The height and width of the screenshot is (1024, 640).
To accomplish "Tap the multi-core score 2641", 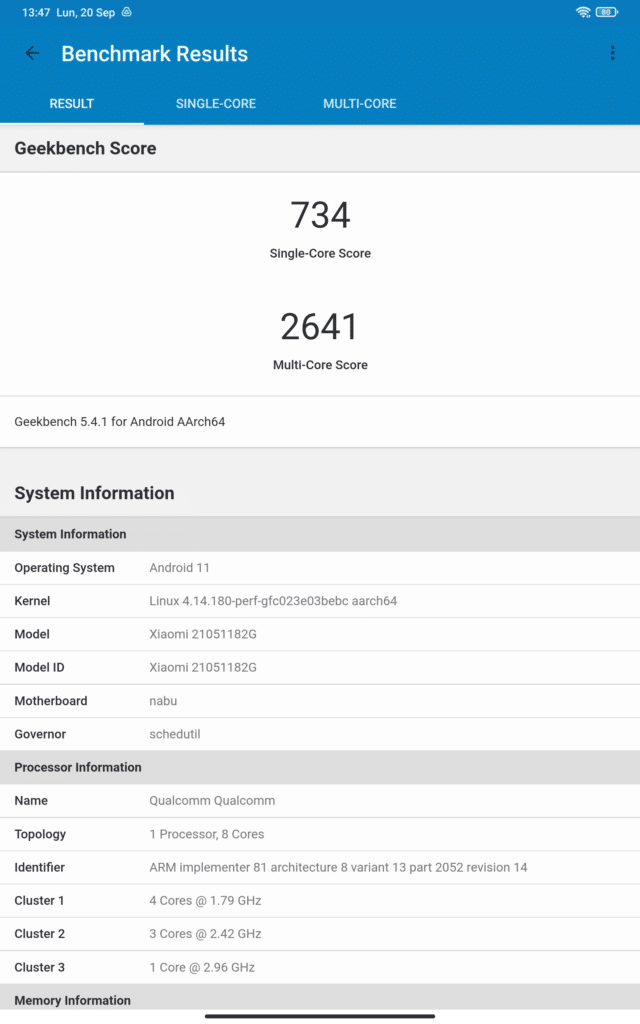I will click(x=320, y=327).
